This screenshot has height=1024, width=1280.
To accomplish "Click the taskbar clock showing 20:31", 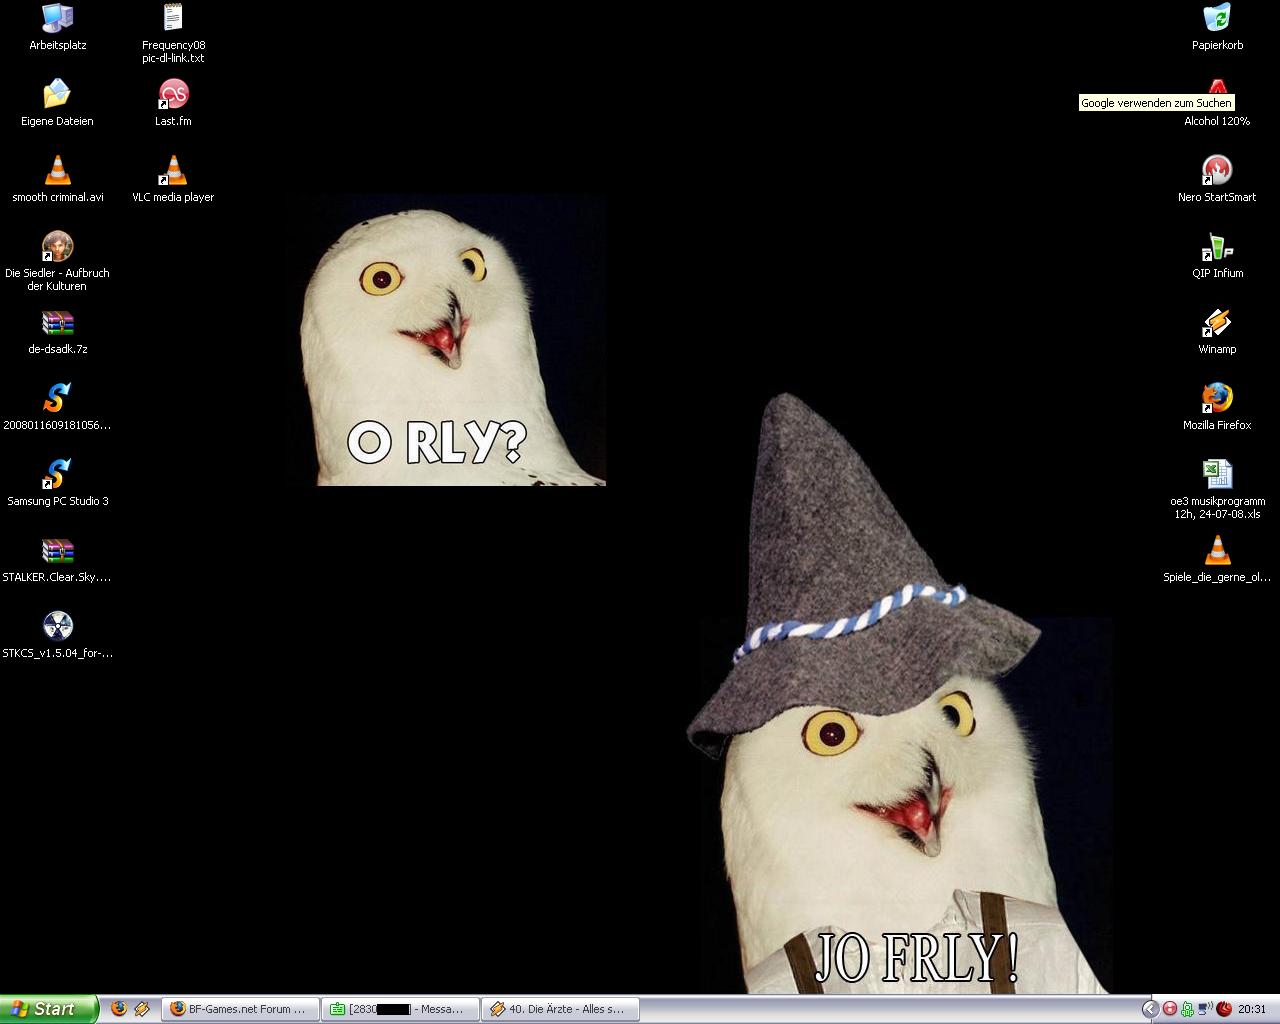I will [1252, 1009].
